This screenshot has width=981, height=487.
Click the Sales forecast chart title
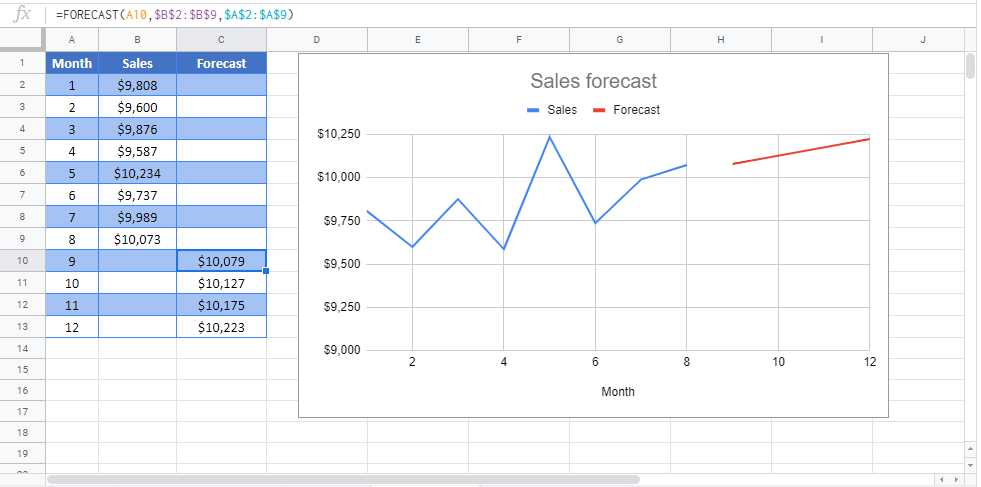pyautogui.click(x=593, y=81)
